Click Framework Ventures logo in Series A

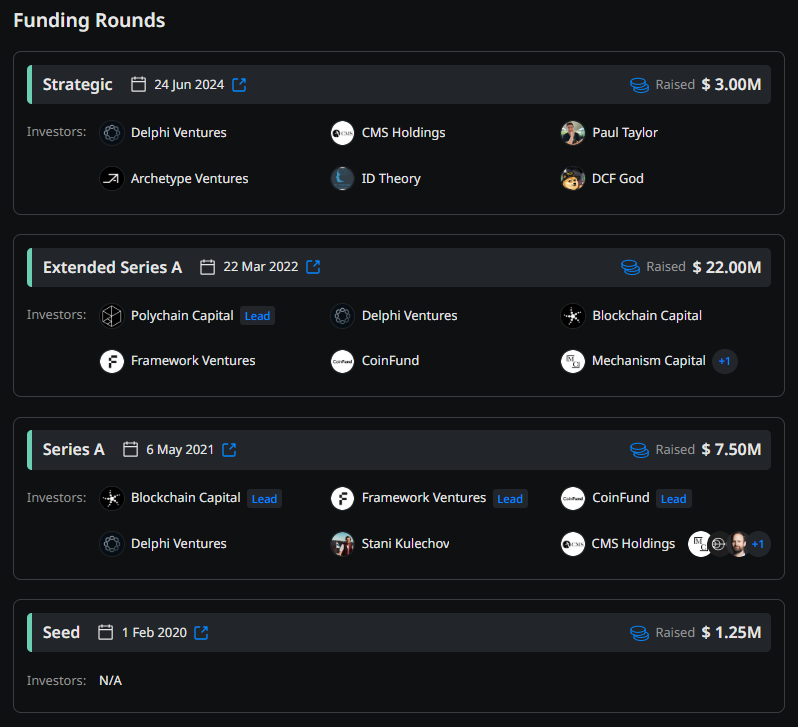343,498
